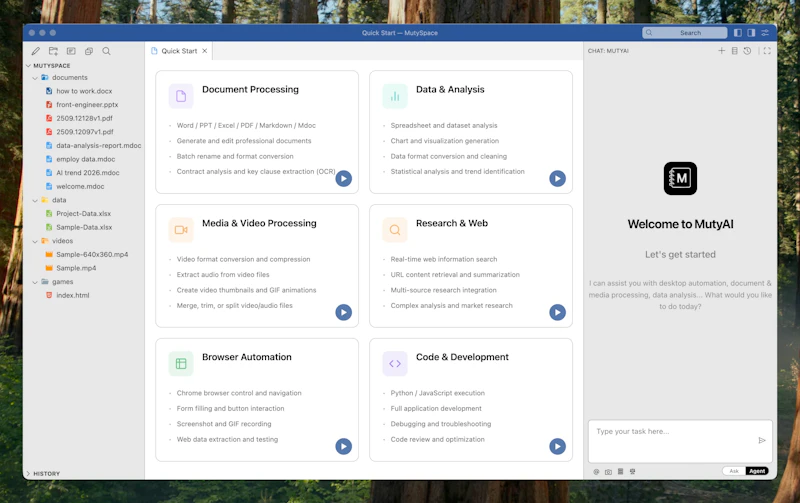Open data-analysis-report.mdoc
The height and width of the screenshot is (503, 800).
pos(98,145)
